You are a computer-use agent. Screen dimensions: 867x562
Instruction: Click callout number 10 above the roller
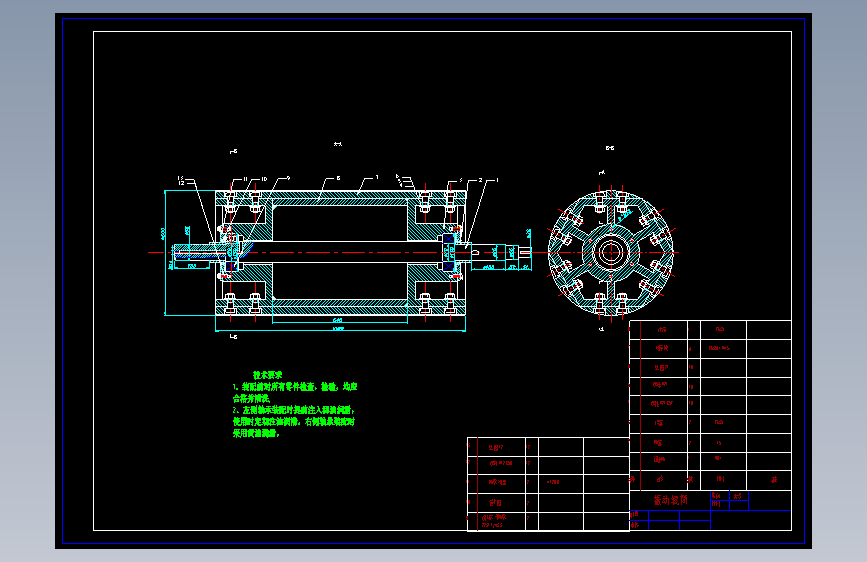pos(264,179)
